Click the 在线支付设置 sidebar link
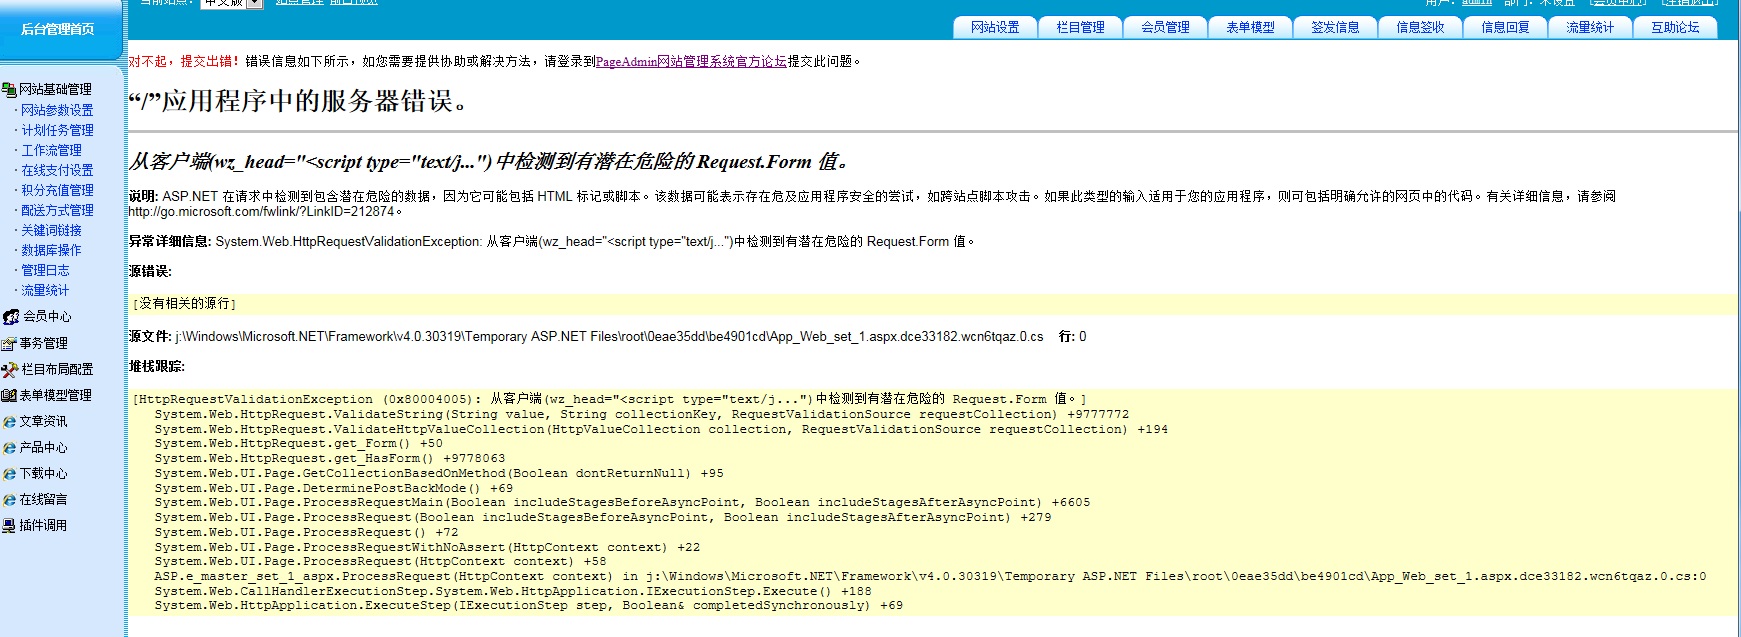 (57, 170)
